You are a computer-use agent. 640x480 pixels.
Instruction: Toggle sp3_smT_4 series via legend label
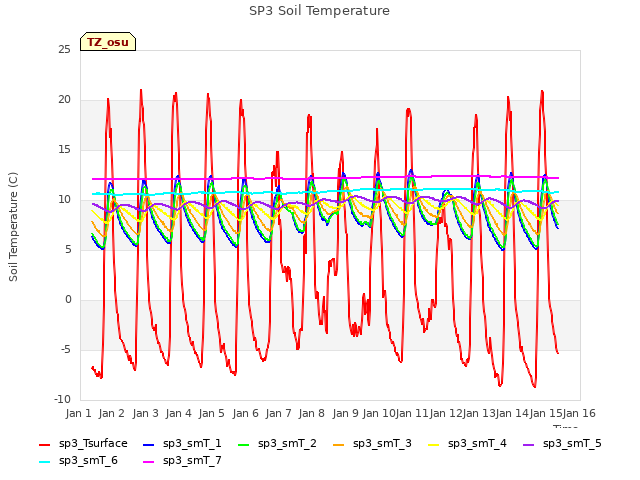pyautogui.click(x=477, y=444)
